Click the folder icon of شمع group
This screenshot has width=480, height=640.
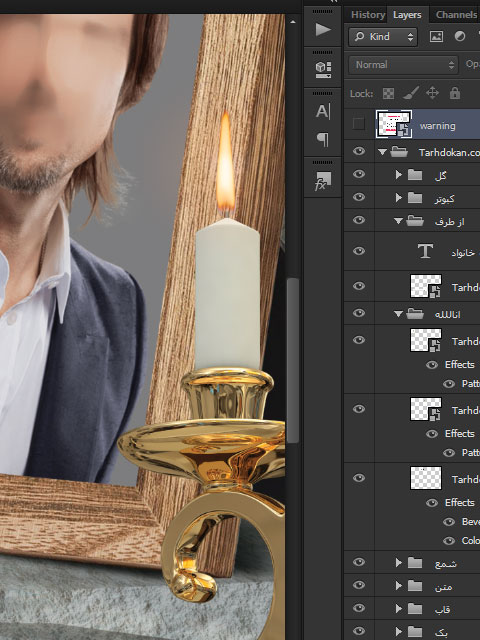click(415, 563)
